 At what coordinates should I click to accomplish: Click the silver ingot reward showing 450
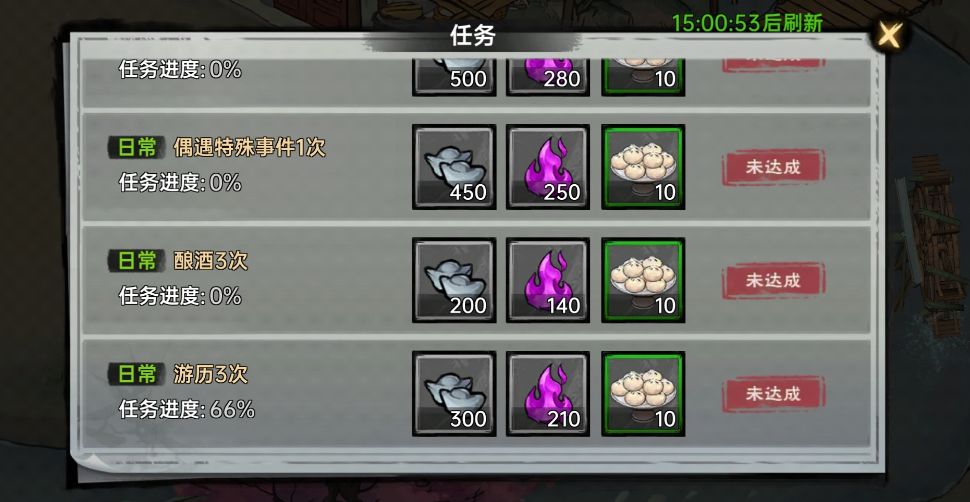(454, 167)
